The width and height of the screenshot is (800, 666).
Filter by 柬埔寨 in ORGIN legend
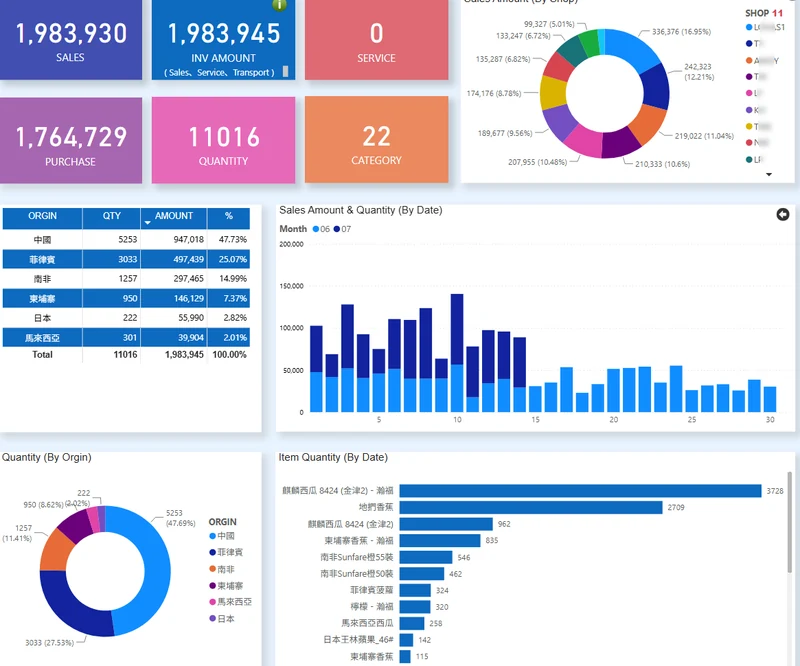(x=226, y=585)
